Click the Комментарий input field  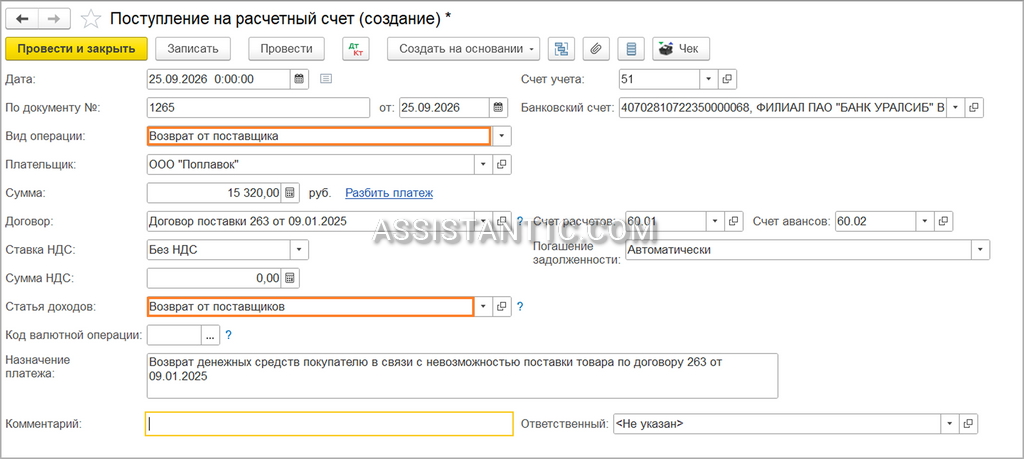pyautogui.click(x=329, y=424)
